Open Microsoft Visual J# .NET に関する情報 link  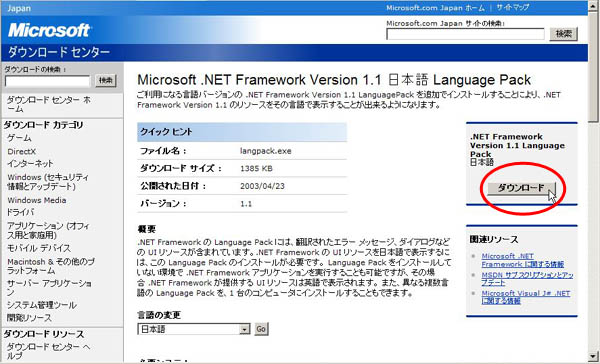(x=525, y=297)
